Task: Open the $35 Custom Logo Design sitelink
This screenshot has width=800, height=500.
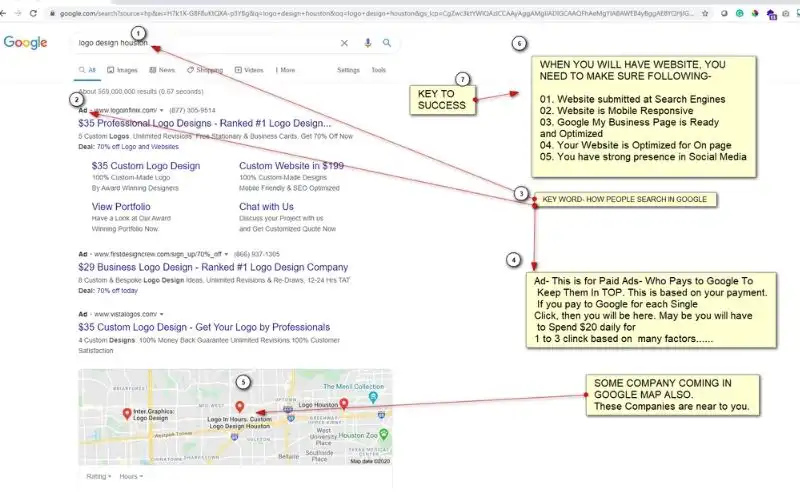Action: coord(146,166)
